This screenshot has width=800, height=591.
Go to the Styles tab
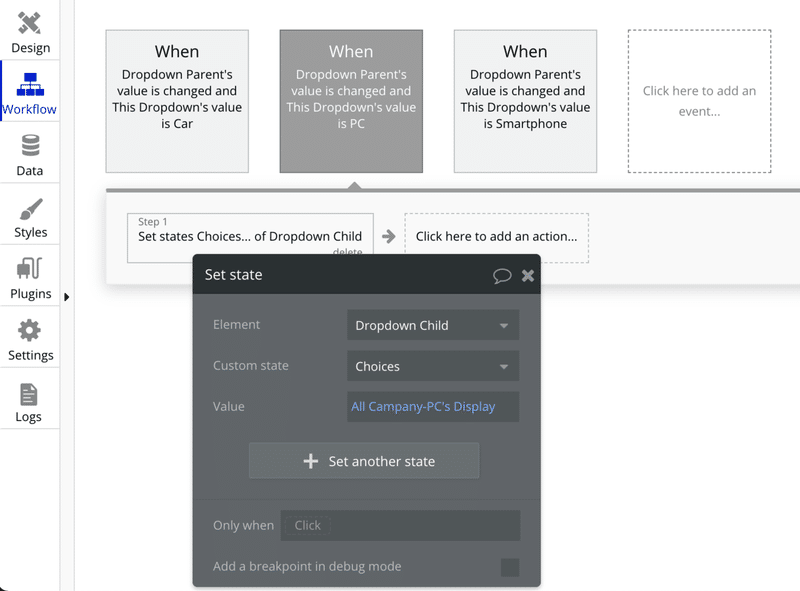(x=30, y=216)
